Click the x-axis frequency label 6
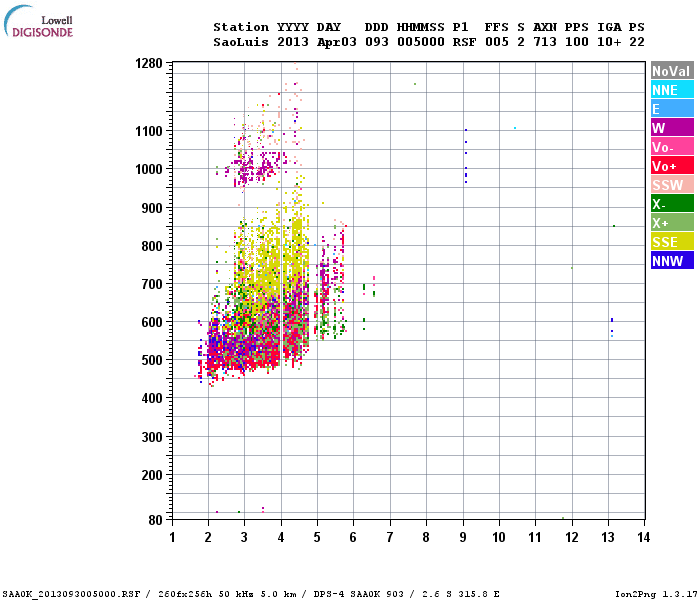This screenshot has height=600, width=700. coord(353,537)
